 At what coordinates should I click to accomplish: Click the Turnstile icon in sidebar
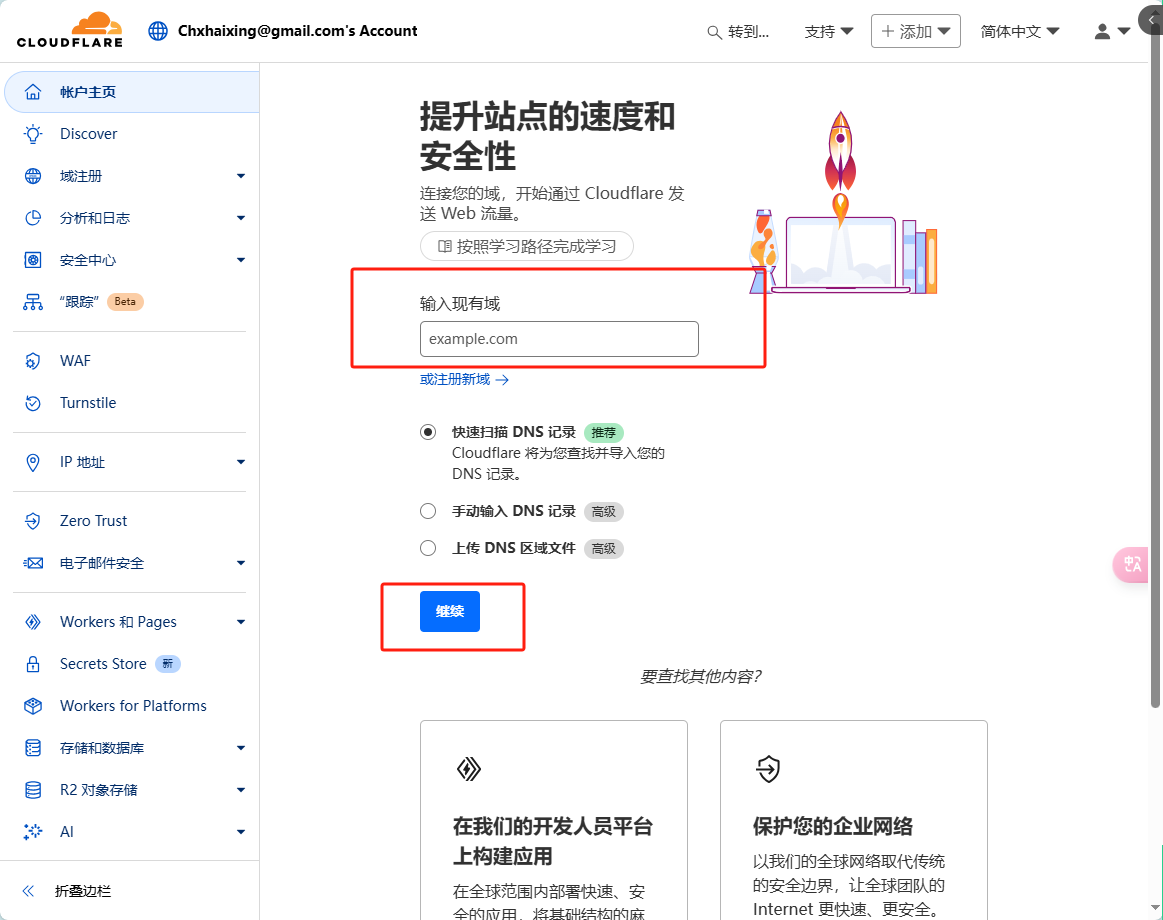pyautogui.click(x=33, y=403)
